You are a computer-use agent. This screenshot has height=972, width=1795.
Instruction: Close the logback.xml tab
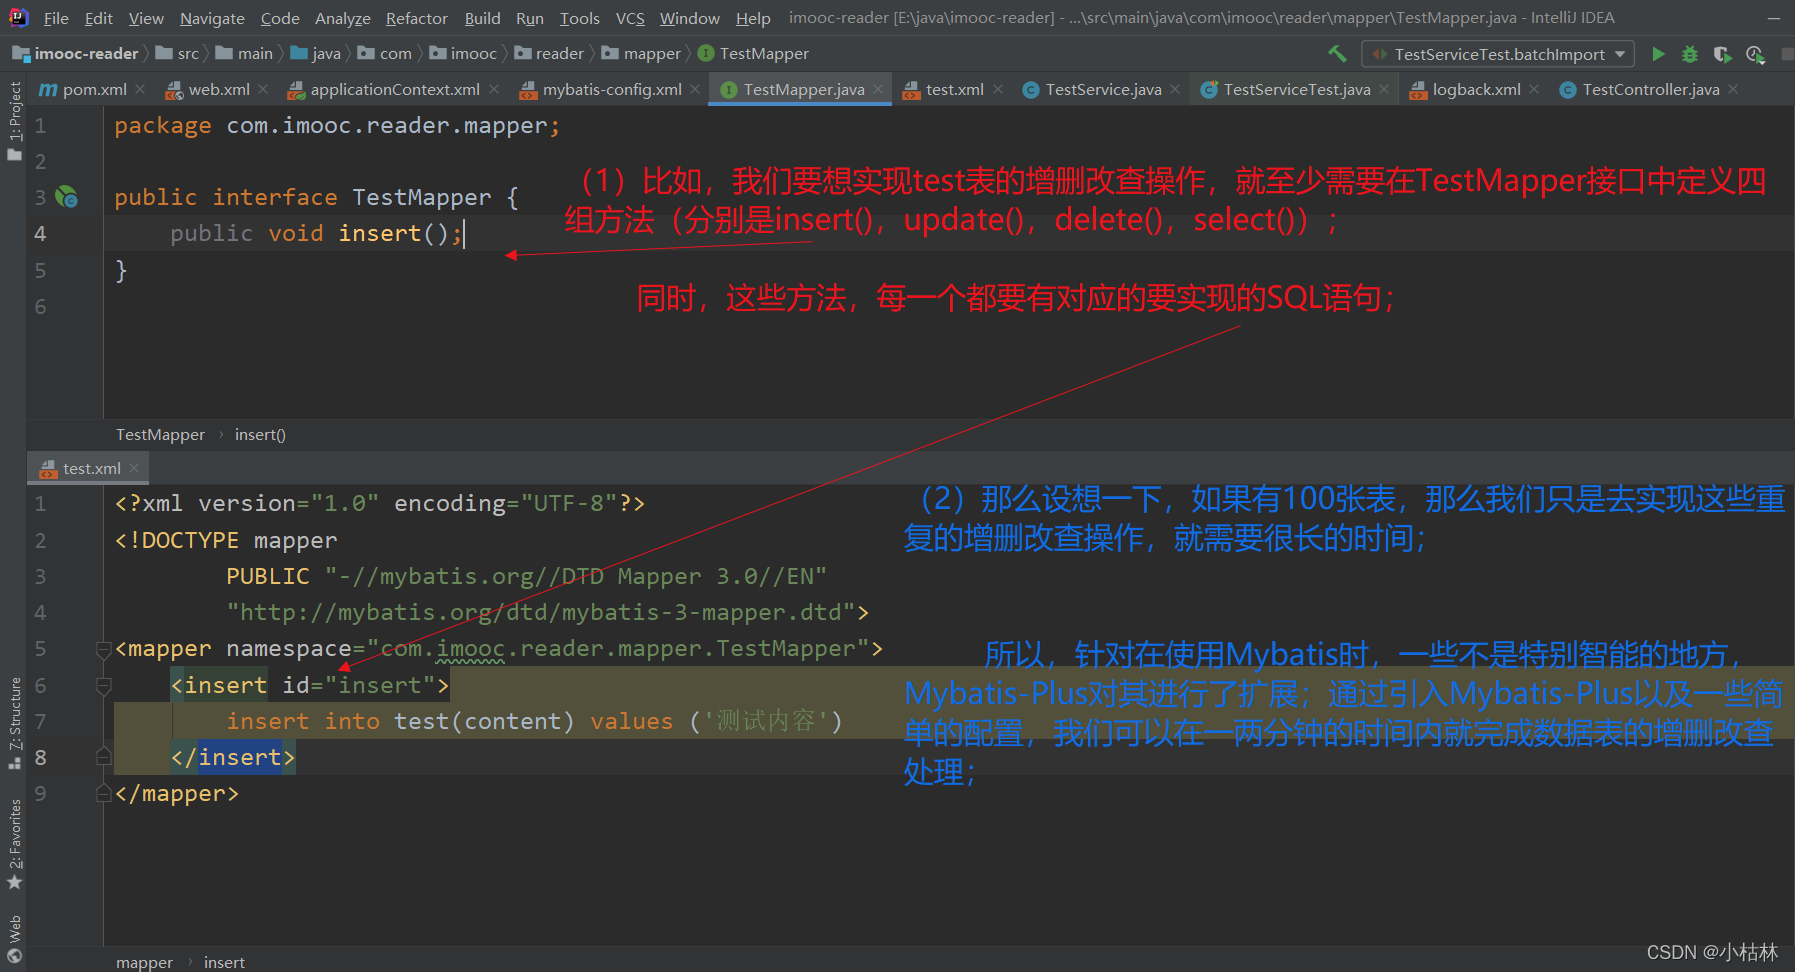(1534, 89)
